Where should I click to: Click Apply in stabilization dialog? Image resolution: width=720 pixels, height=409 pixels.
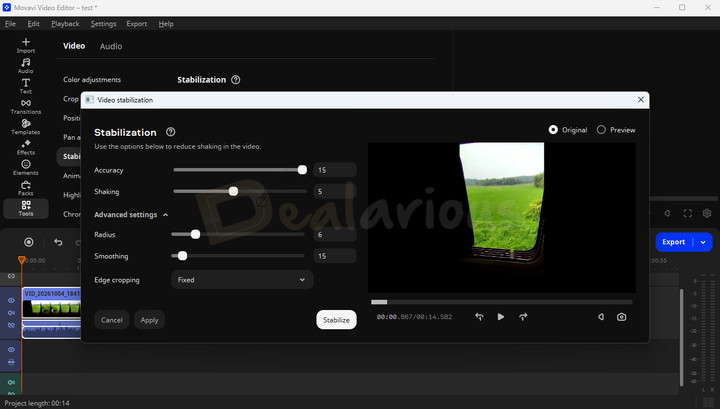(x=149, y=319)
